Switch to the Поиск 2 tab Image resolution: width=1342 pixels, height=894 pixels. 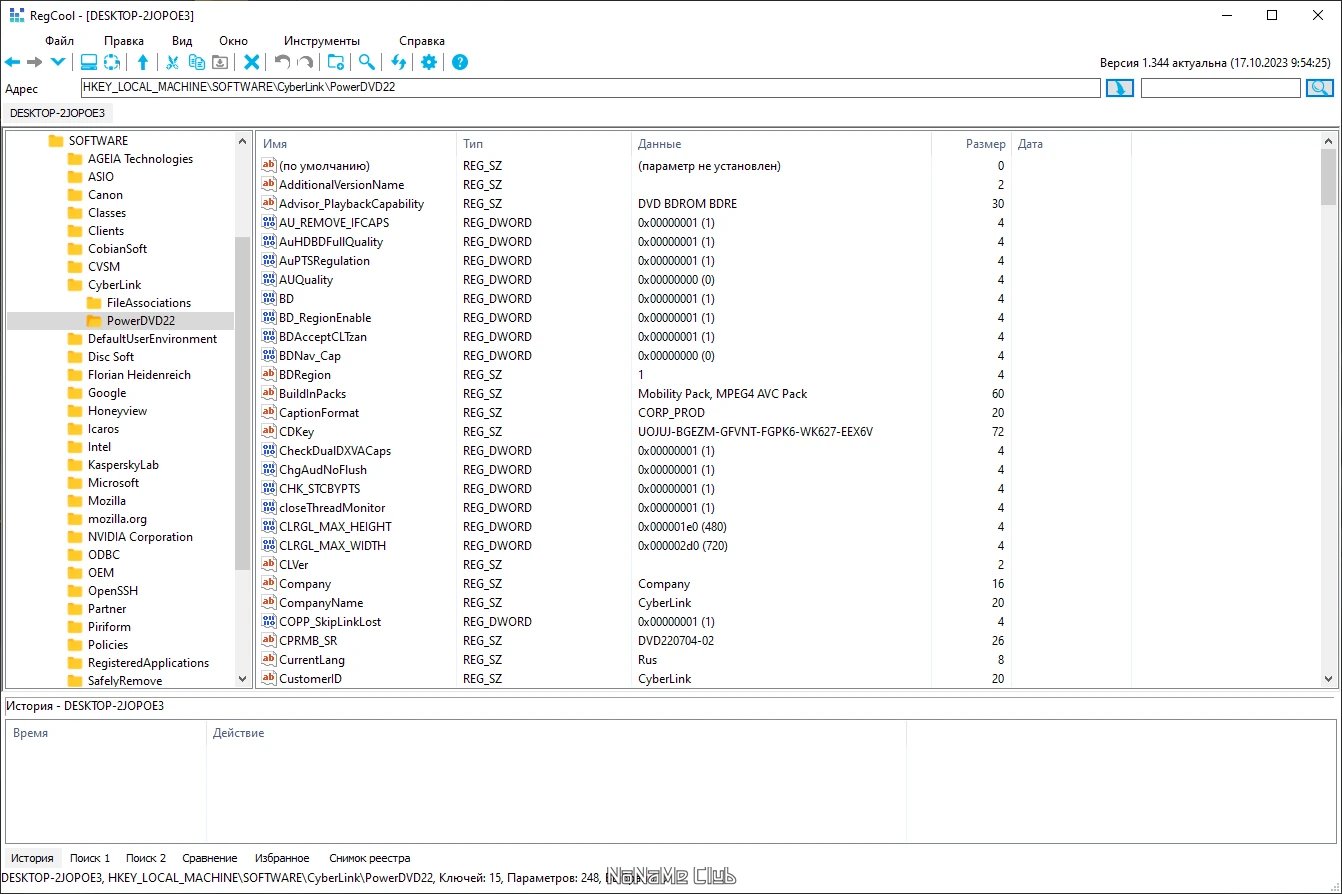coord(146,858)
